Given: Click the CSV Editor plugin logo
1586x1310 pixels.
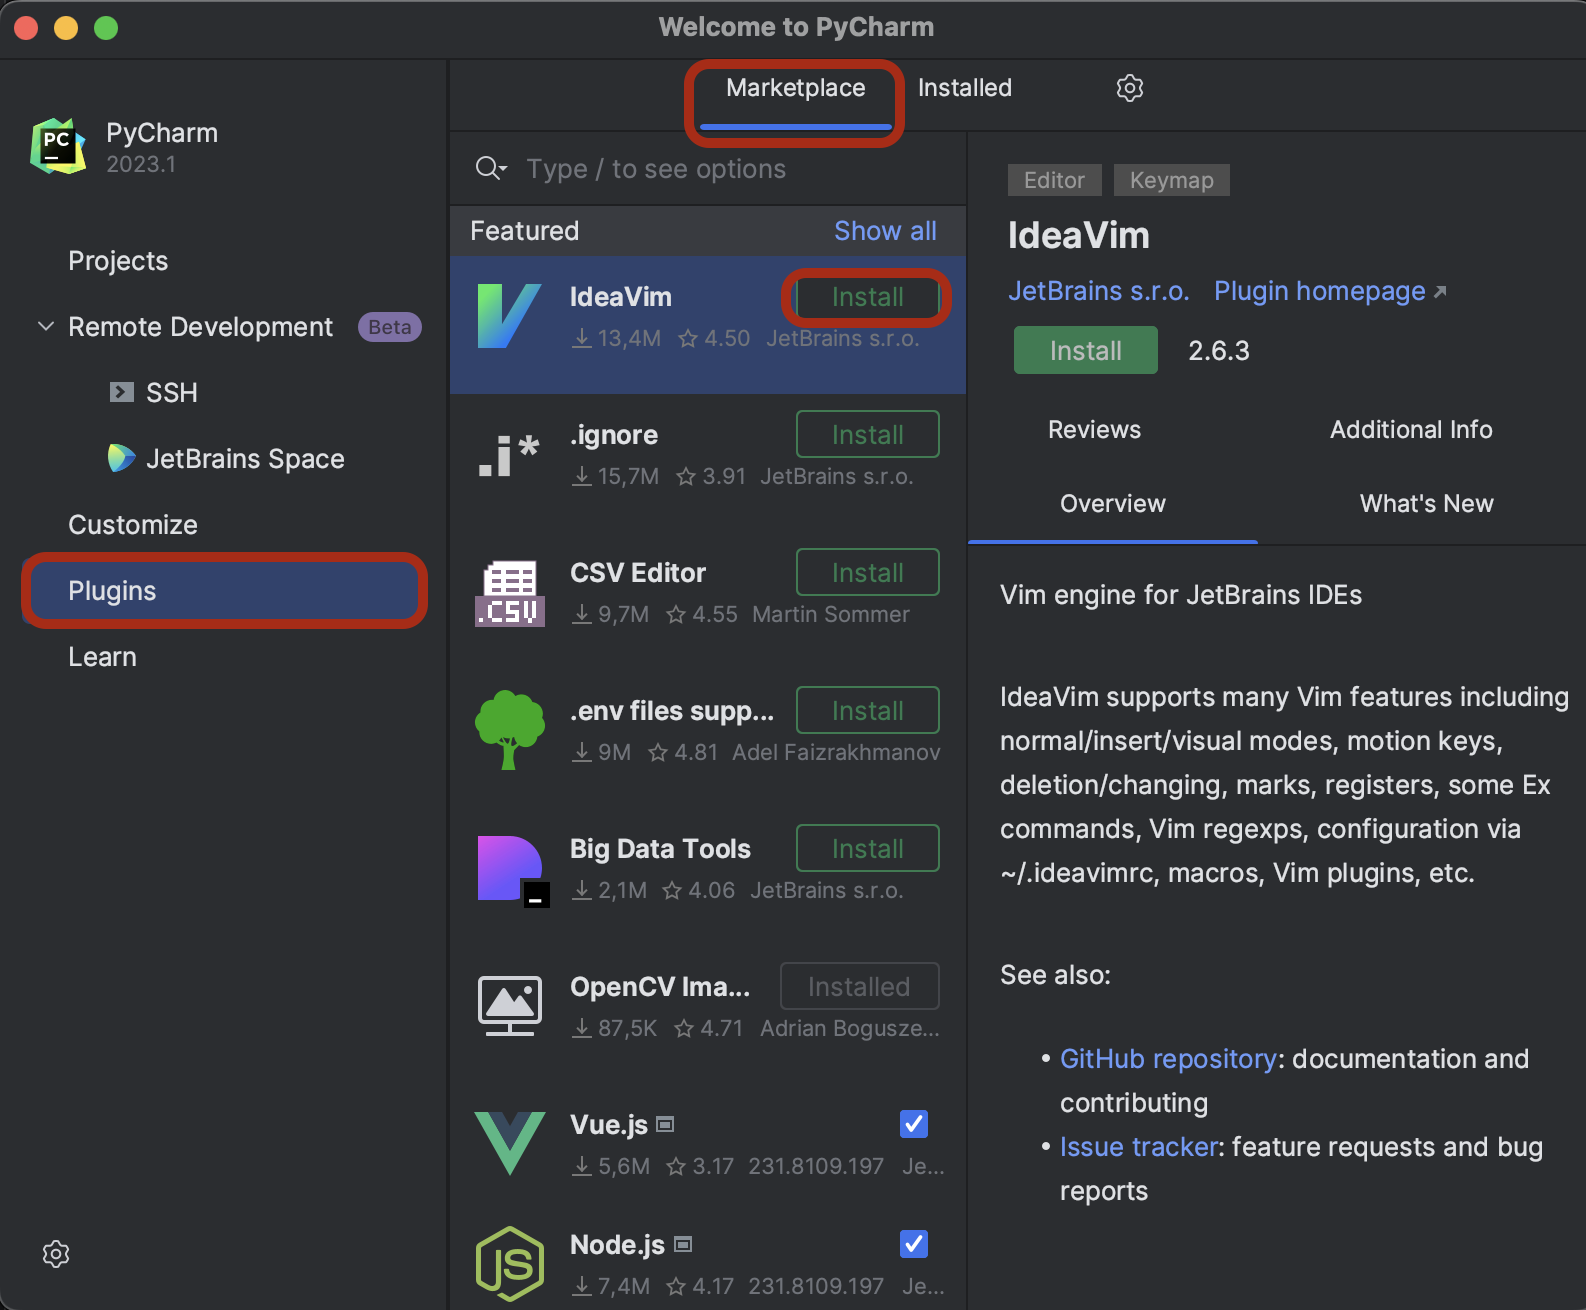Looking at the screenshot, I should pyautogui.click(x=510, y=593).
